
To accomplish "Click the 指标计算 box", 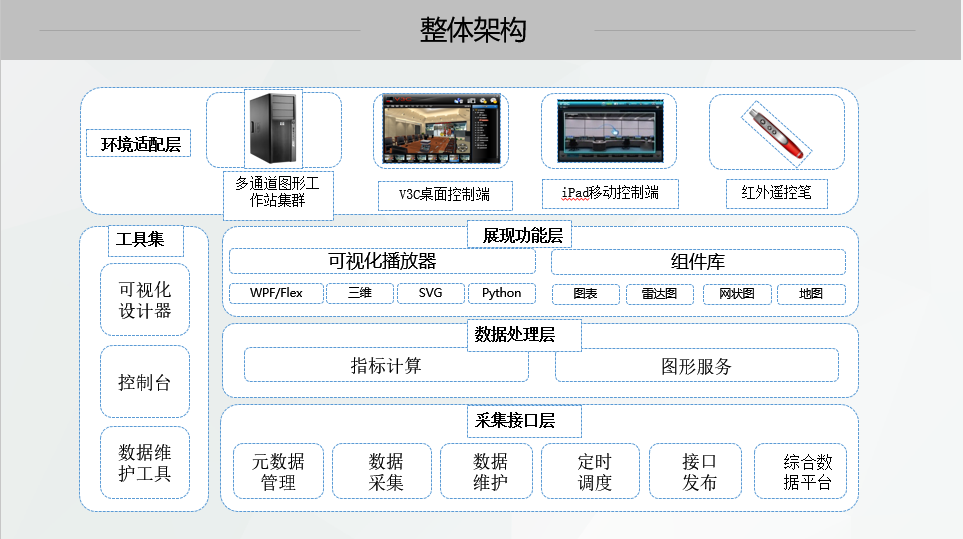I will point(386,365).
